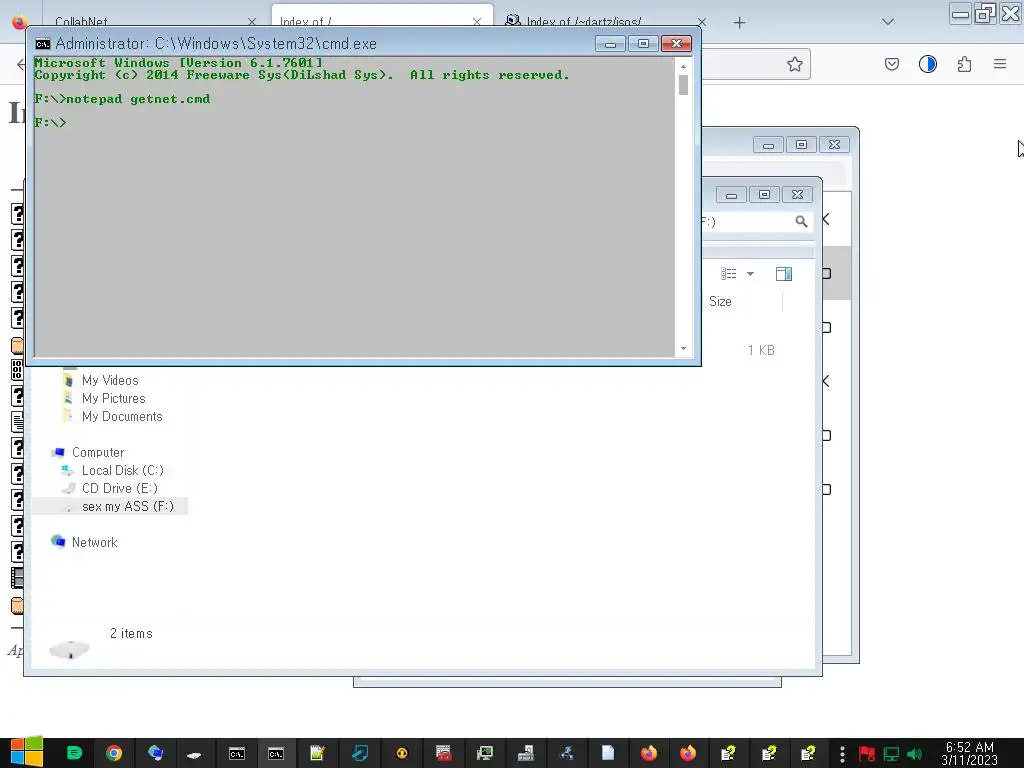
Task: Minimize the cmd.exe window
Action: 611,44
